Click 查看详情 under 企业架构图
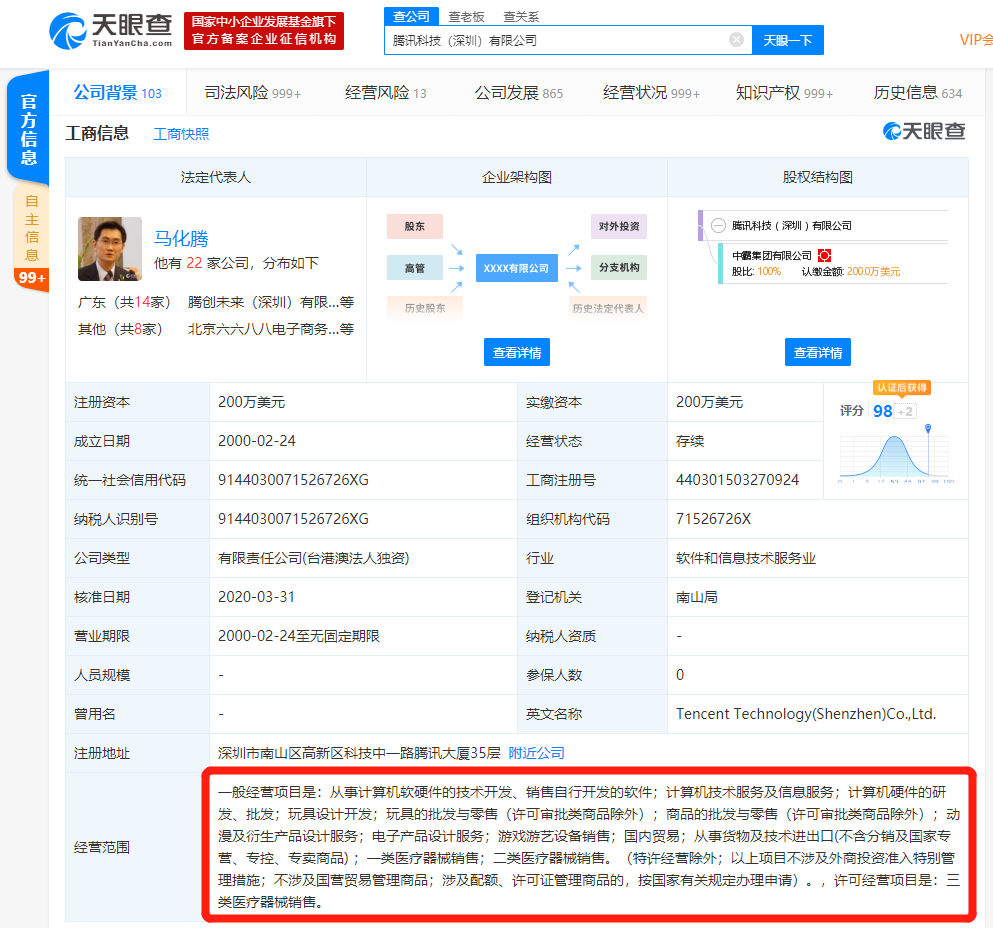993x928 pixels. click(x=517, y=352)
